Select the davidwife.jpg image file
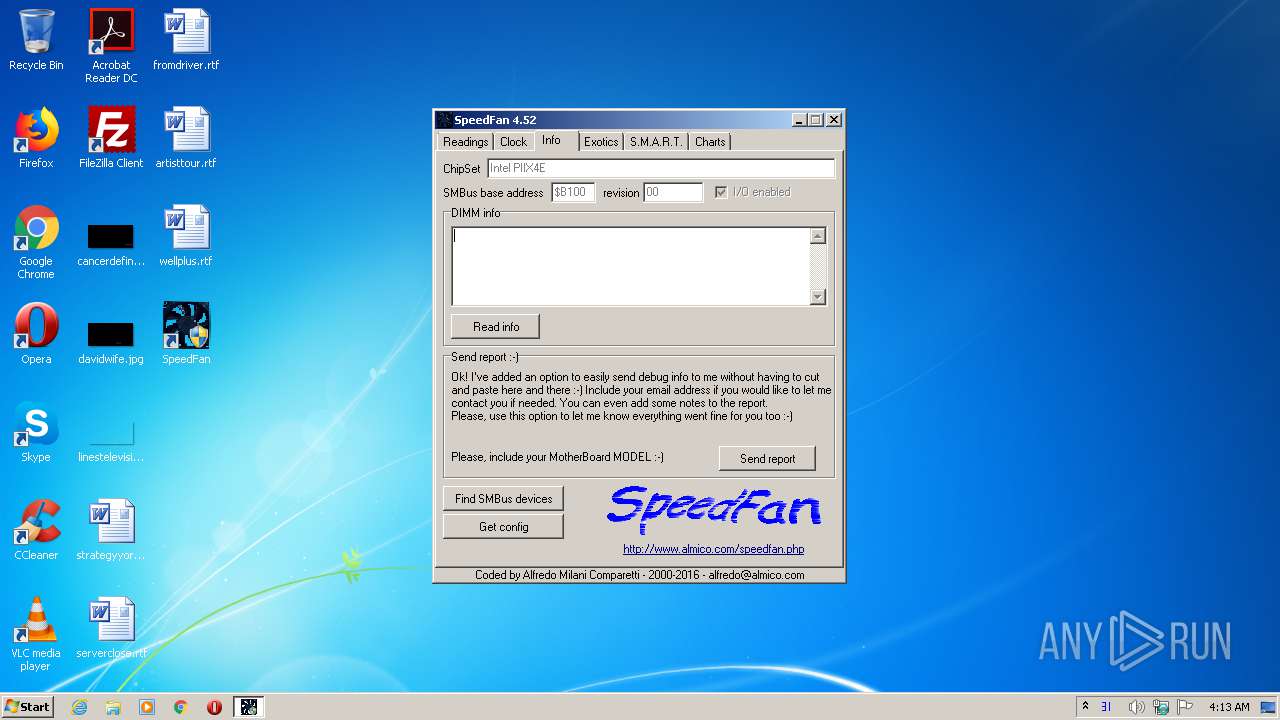Viewport: 1280px width, 720px height. point(111,343)
